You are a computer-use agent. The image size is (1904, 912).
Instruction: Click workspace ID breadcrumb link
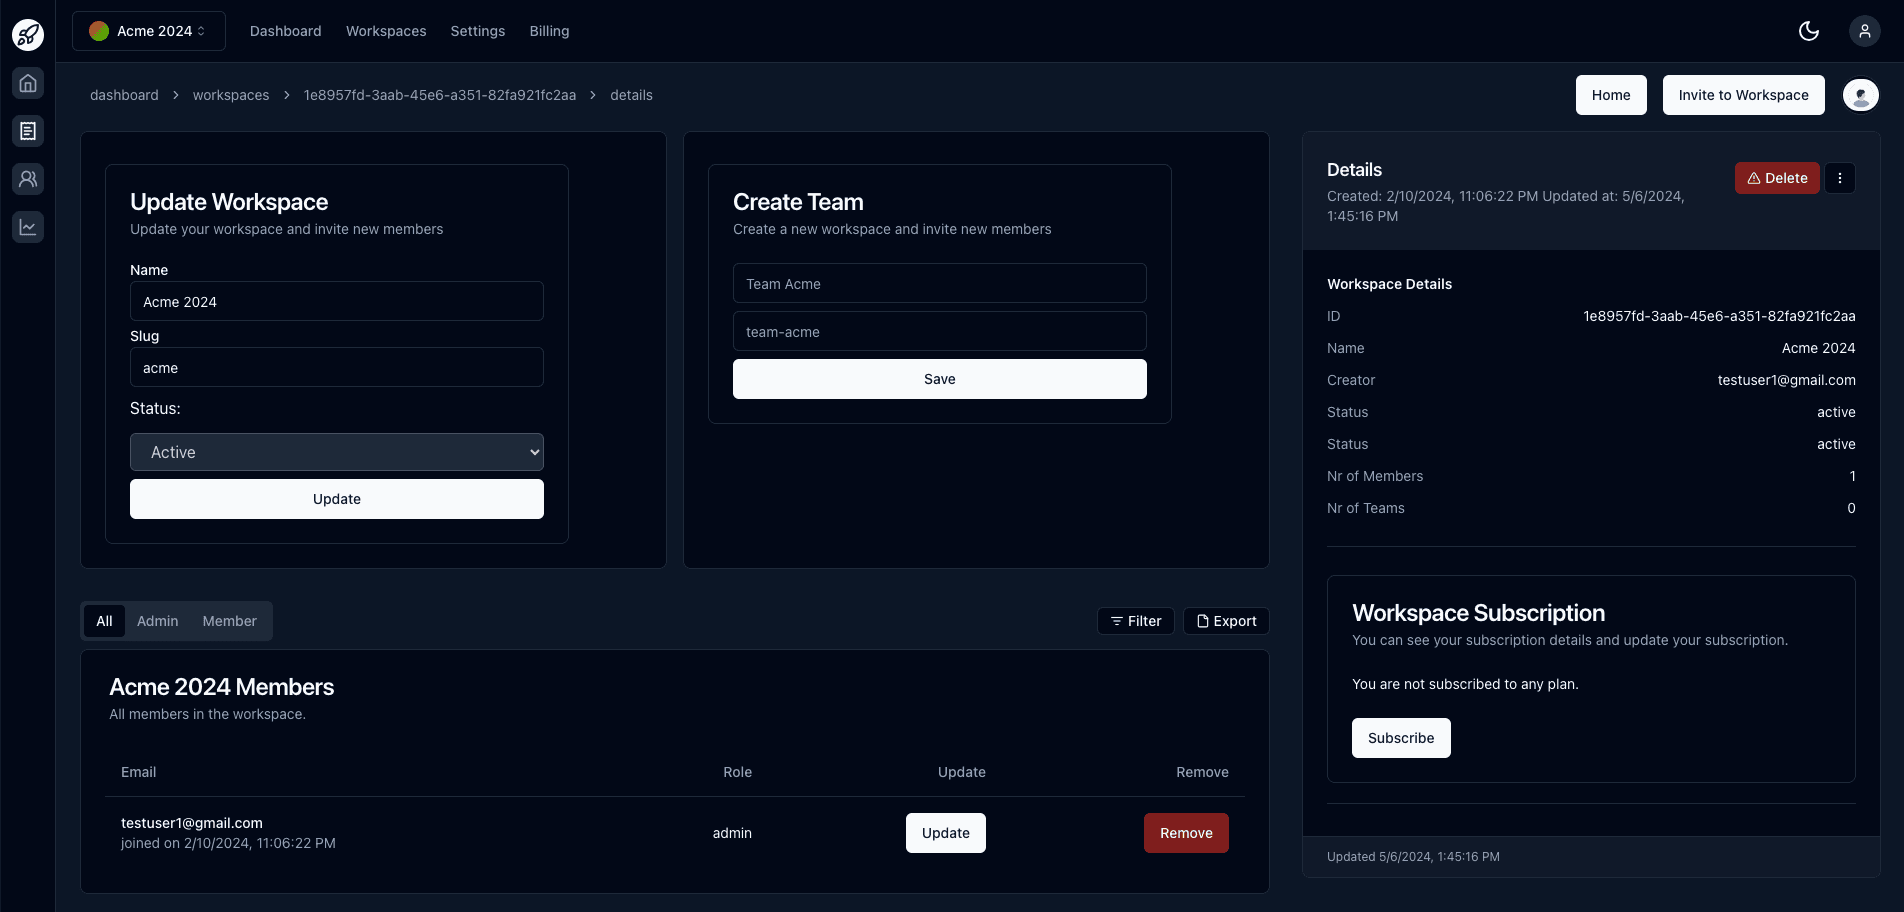coord(440,95)
